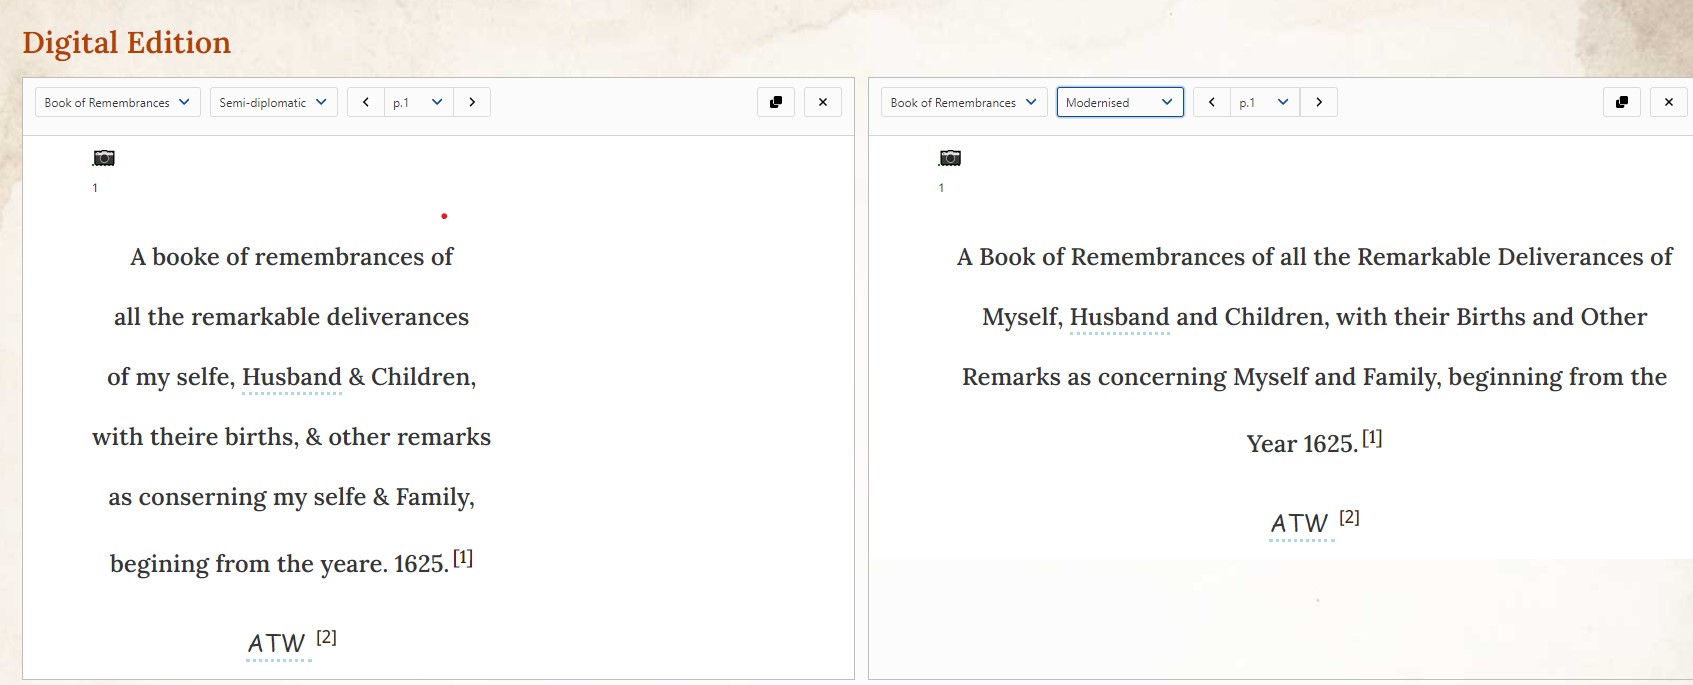The height and width of the screenshot is (685, 1693).
Task: Close the right Modernised panel
Action: click(x=1669, y=102)
